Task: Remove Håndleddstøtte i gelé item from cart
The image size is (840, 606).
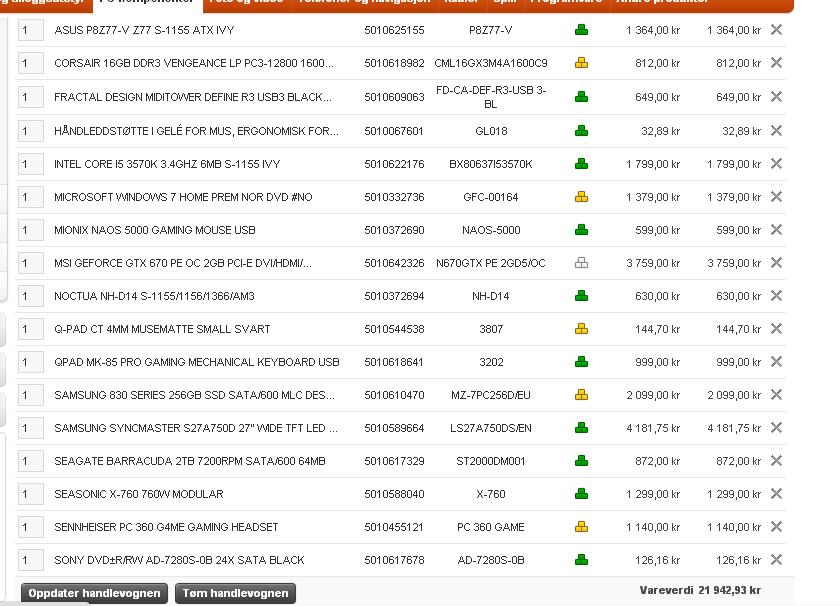Action: tap(776, 130)
